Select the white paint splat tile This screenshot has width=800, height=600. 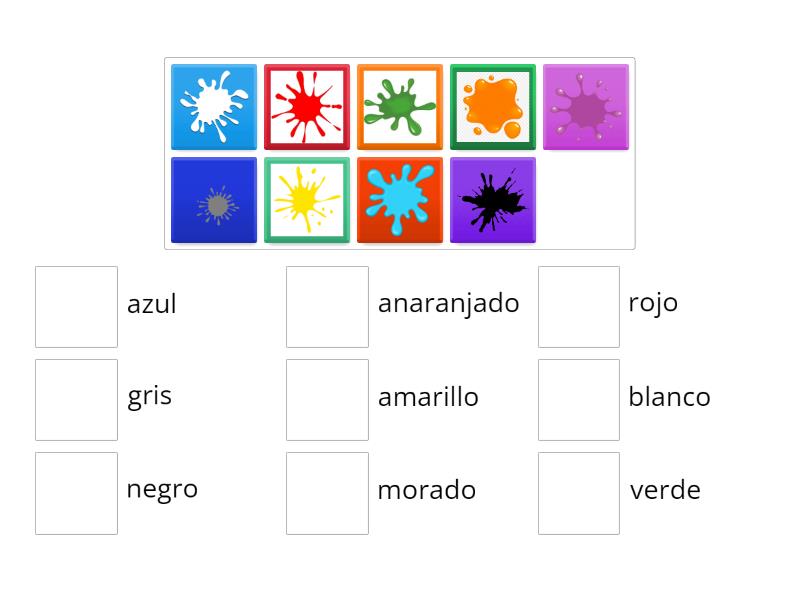tap(214, 106)
